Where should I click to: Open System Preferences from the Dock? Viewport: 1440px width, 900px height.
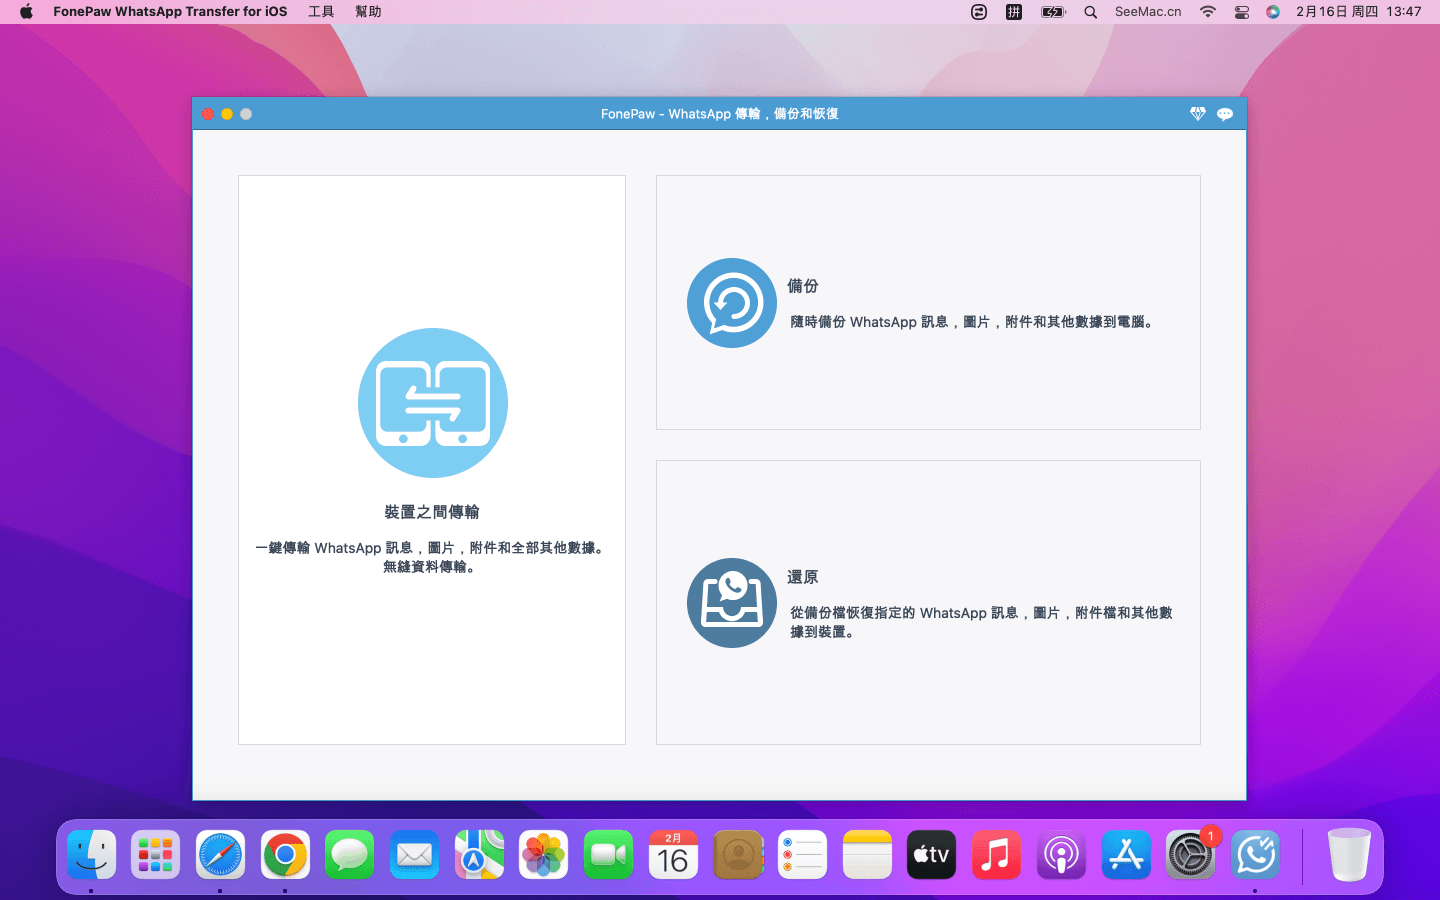coord(1190,855)
